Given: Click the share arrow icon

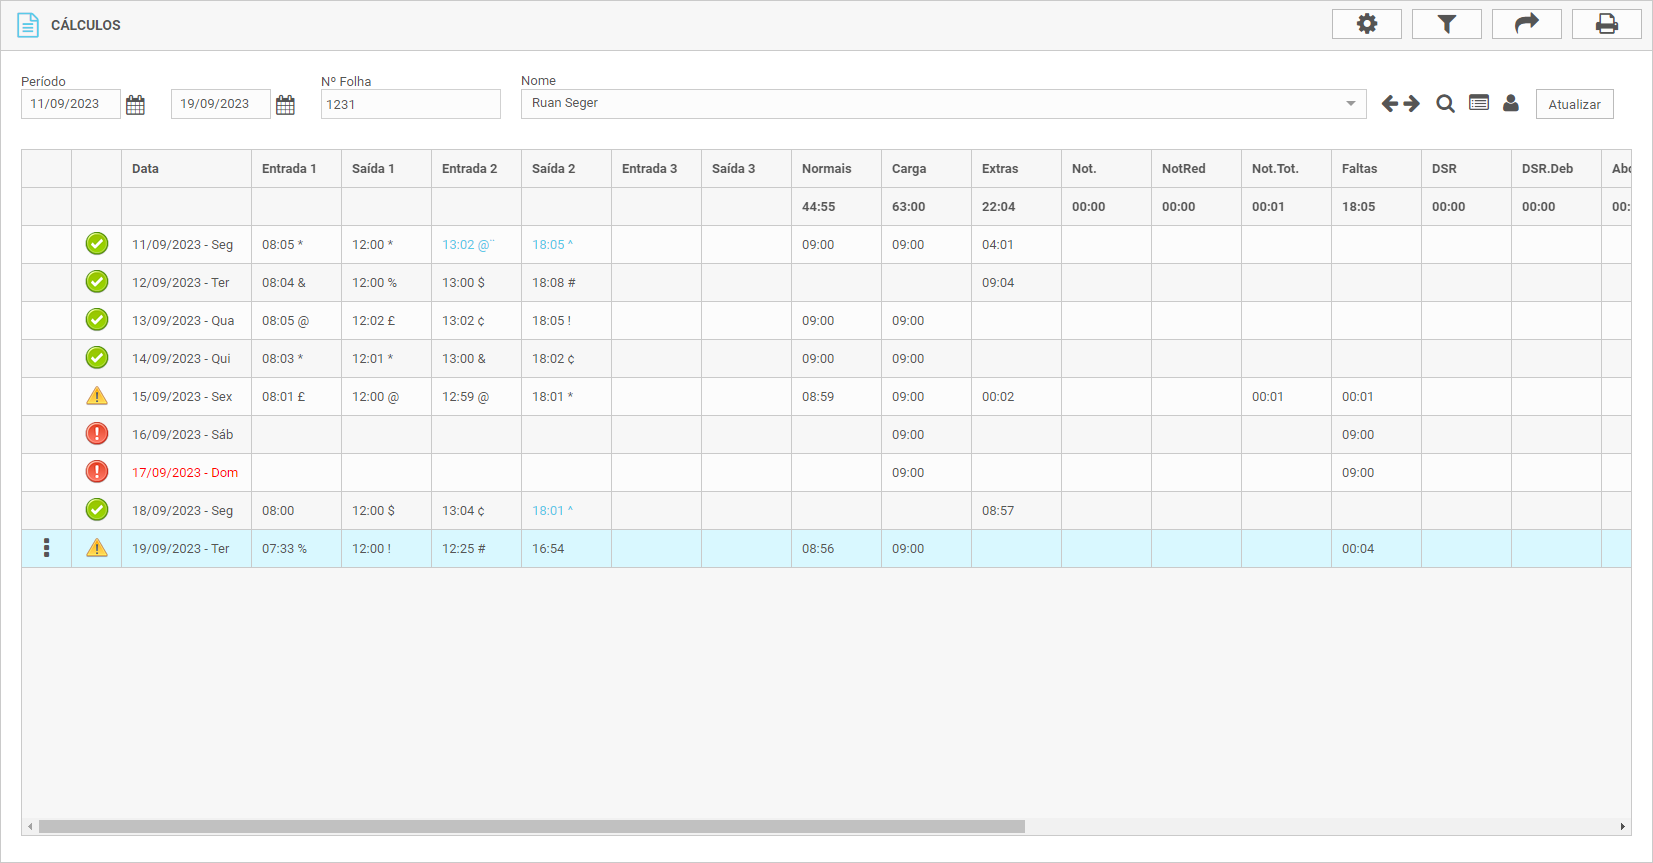Looking at the screenshot, I should 1526,24.
